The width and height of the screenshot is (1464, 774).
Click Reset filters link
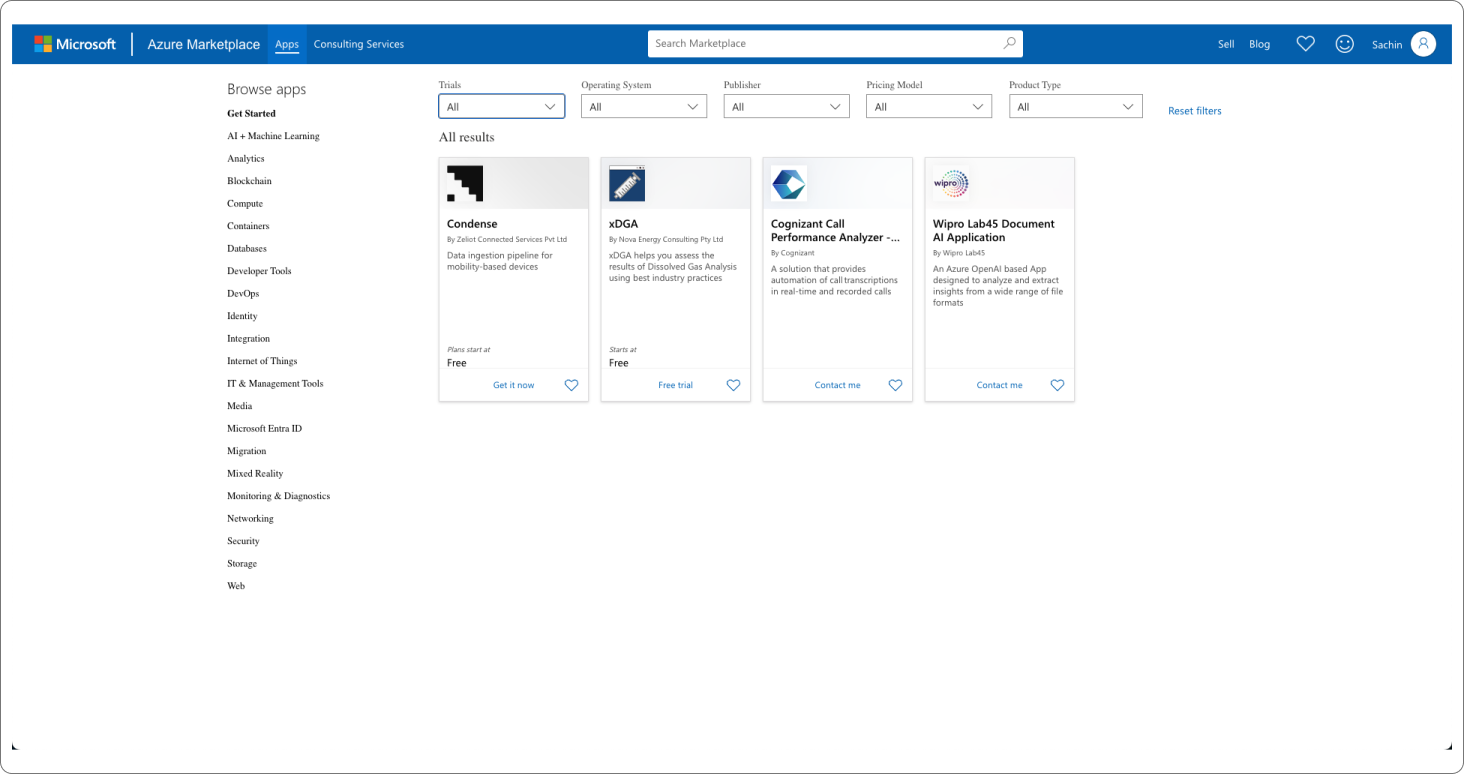[x=1195, y=111]
